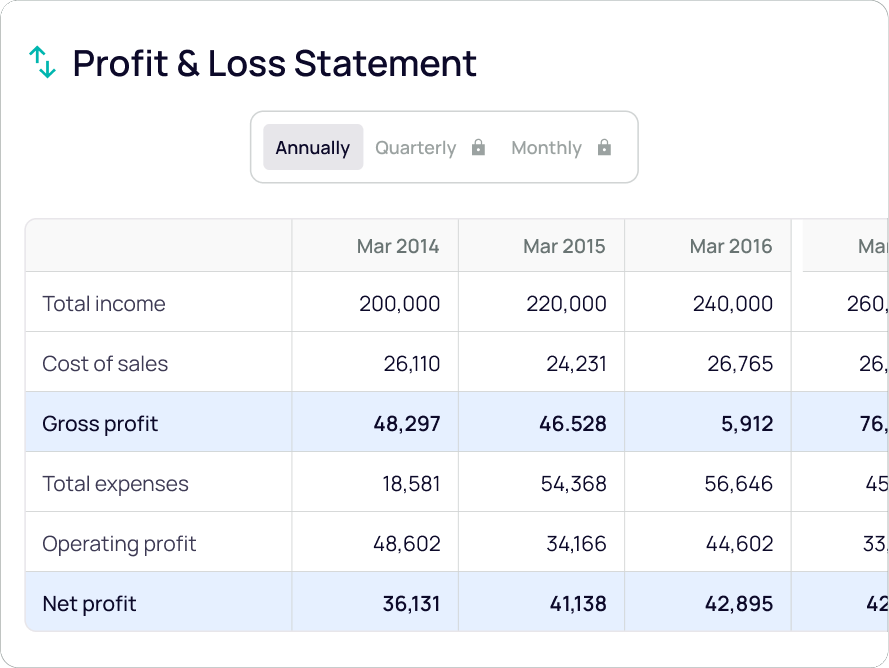This screenshot has height=668, width=889.
Task: Switch to the Quarterly tab
Action: click(x=416, y=148)
